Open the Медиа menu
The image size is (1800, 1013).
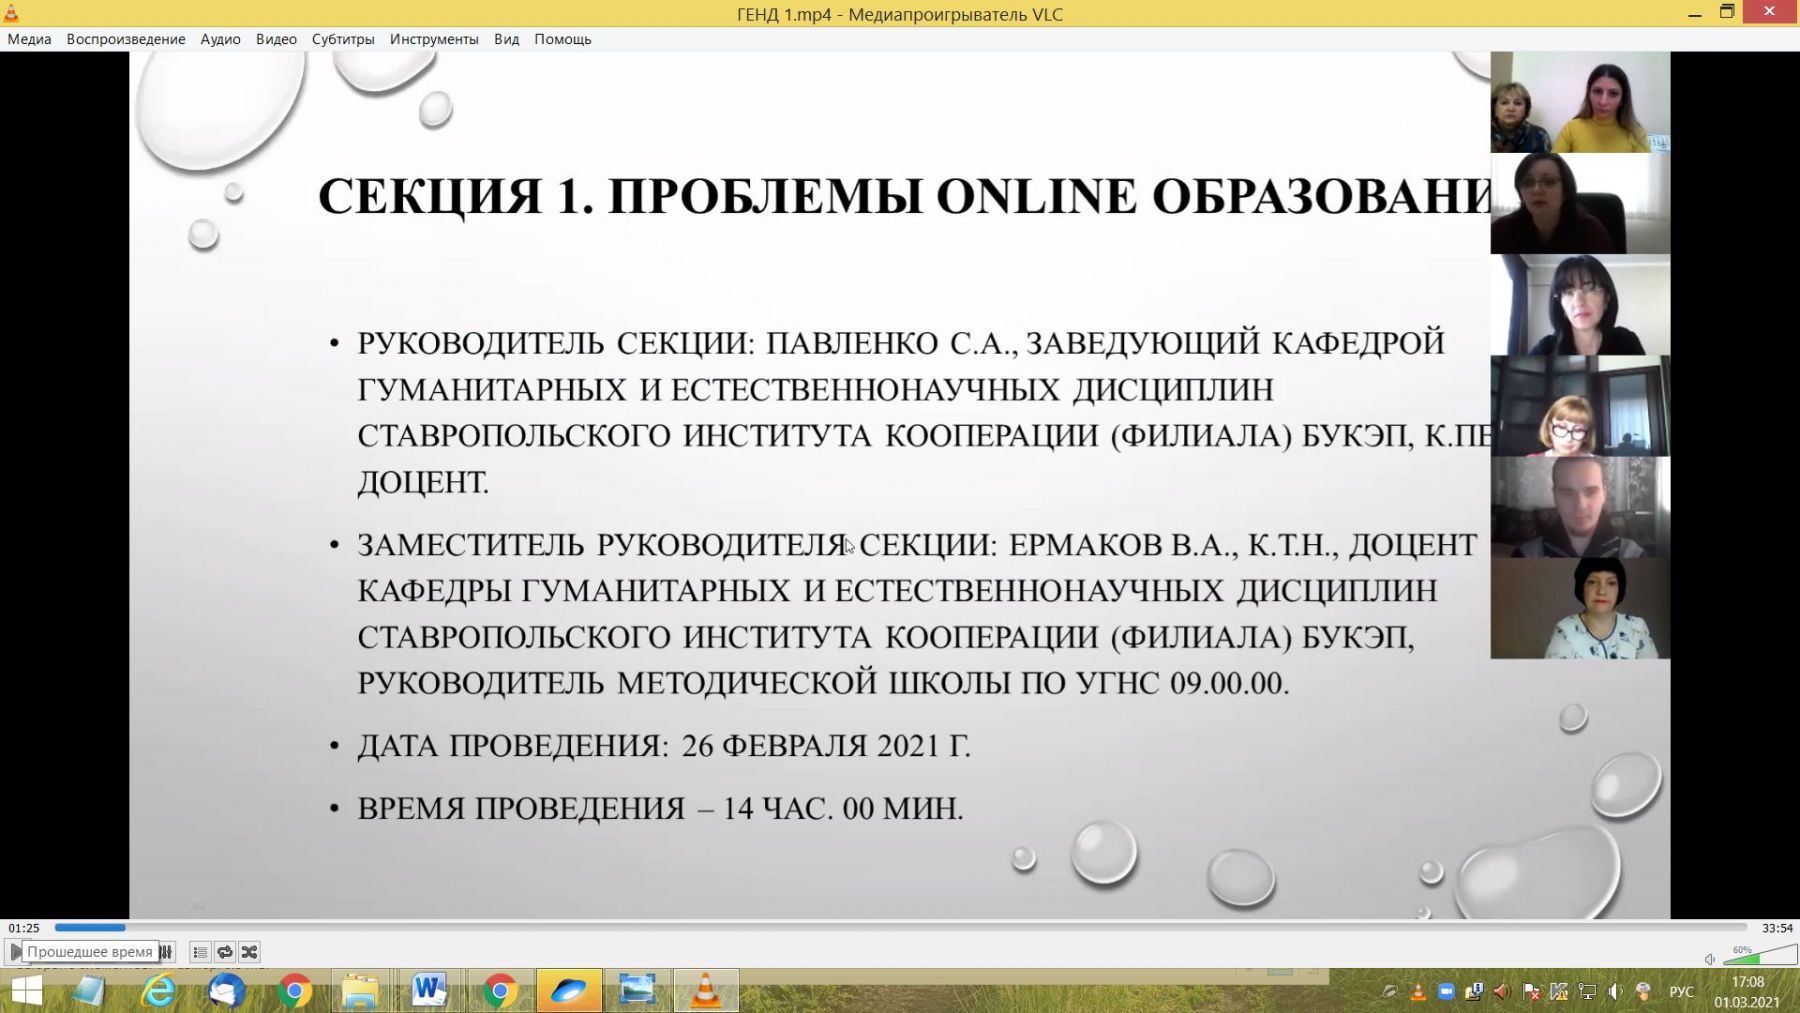pos(29,39)
